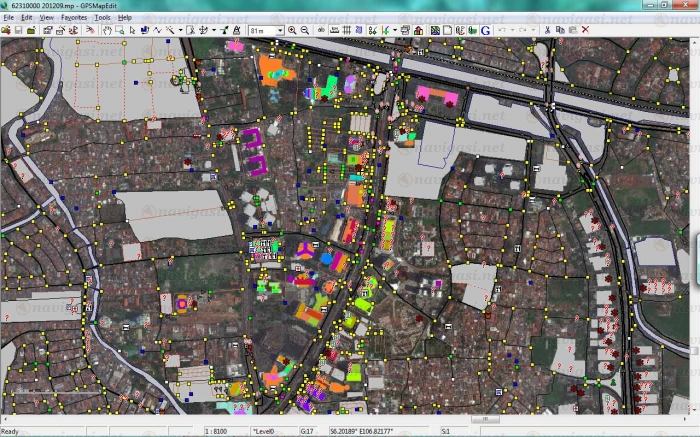Viewport: 700px width, 437px height.
Task: Click the Zoom out magnifier icon
Action: 304,30
